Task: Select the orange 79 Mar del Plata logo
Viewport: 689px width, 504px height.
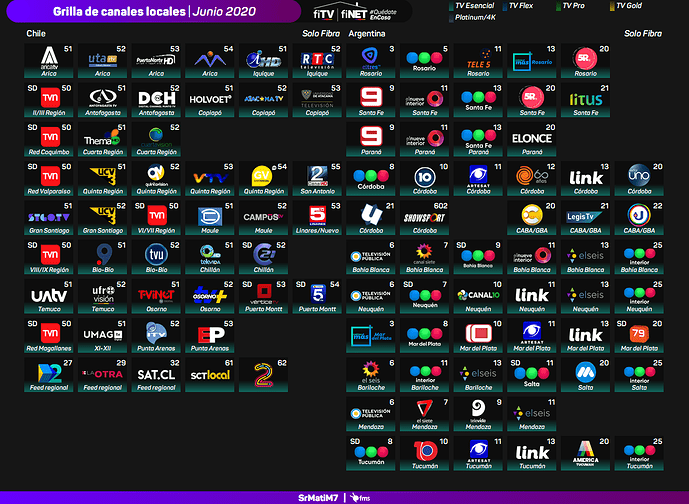Action: tap(638, 334)
